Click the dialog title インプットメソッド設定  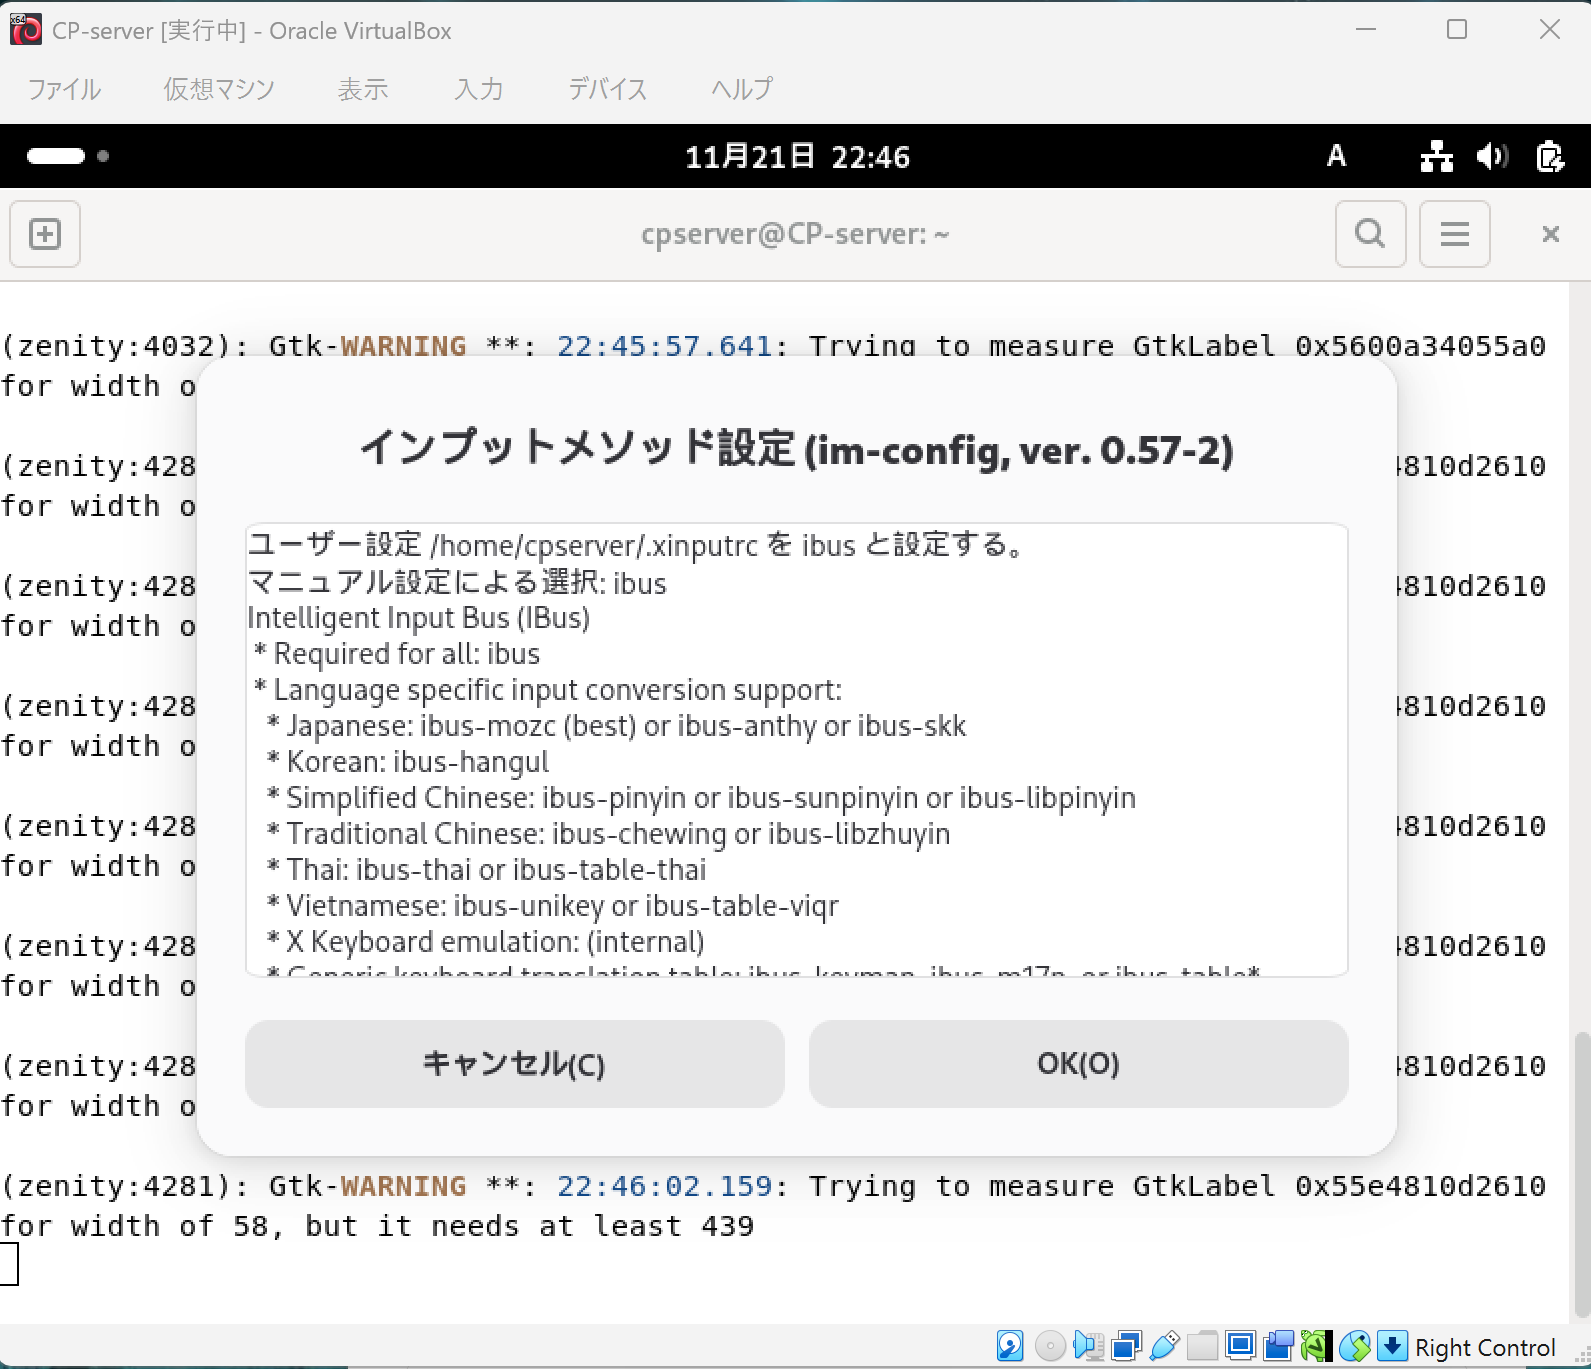pyautogui.click(x=796, y=448)
